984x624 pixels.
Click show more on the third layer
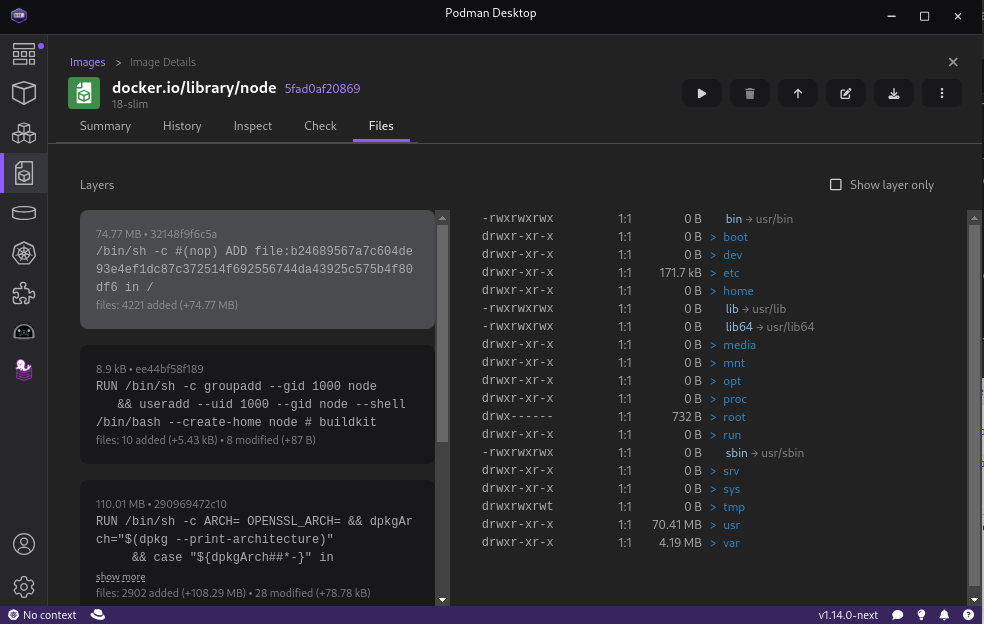pyautogui.click(x=120, y=576)
